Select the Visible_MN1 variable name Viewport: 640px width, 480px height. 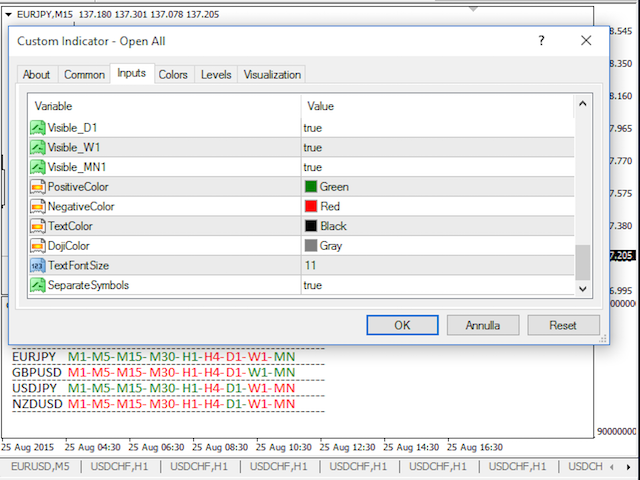point(77,167)
